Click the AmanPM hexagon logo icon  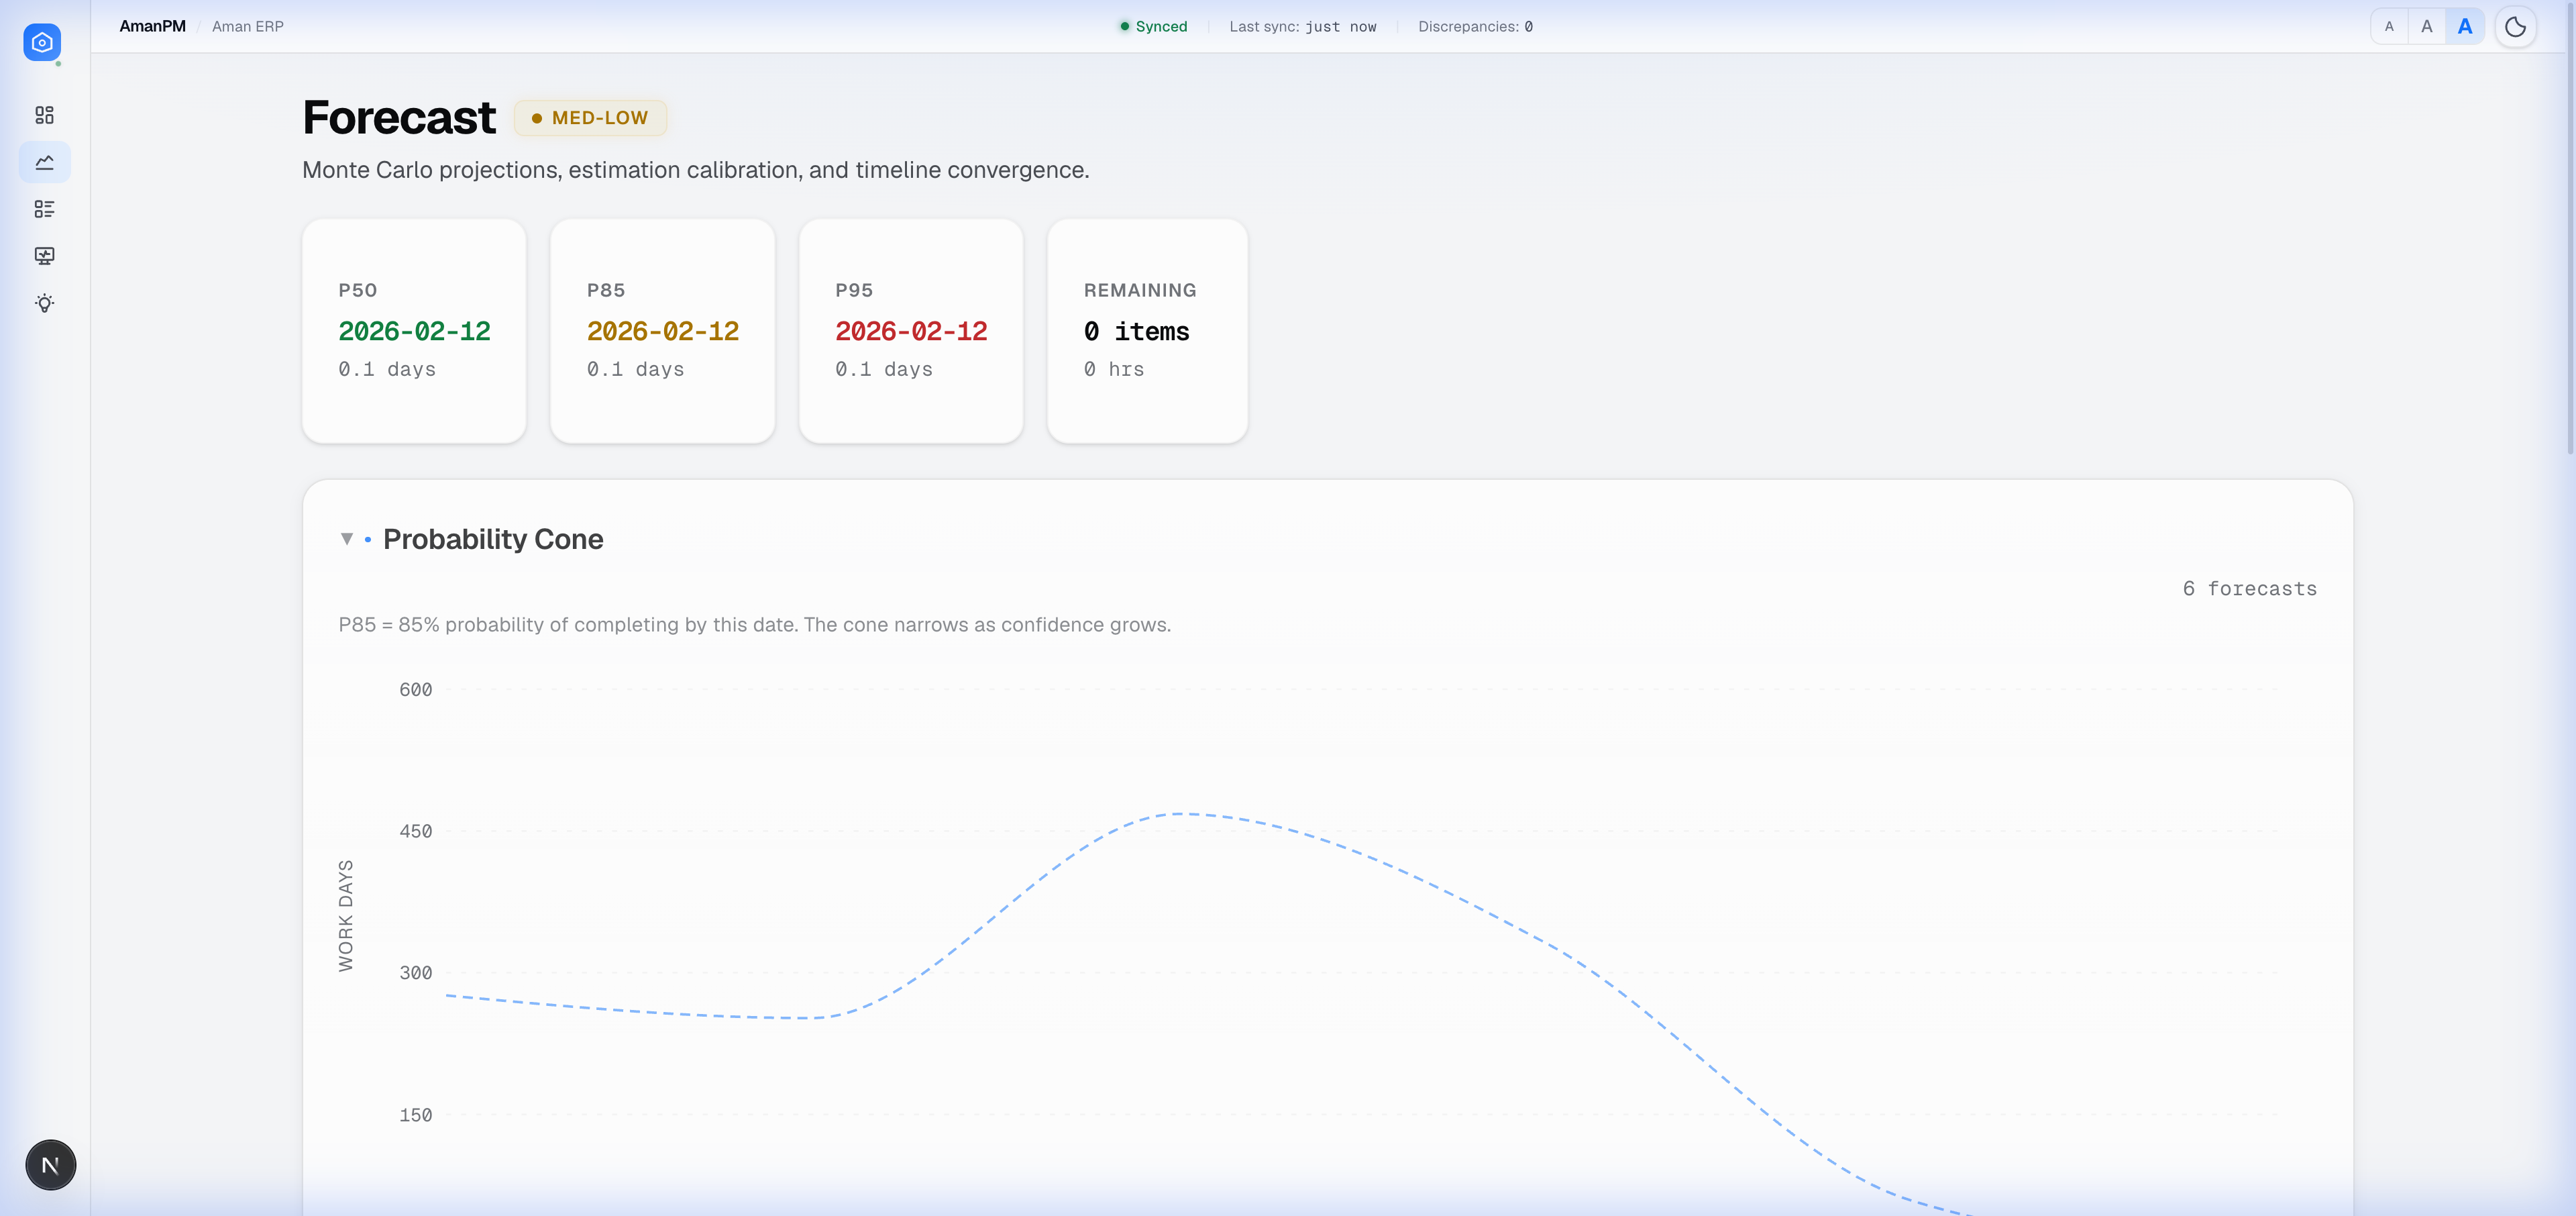pos(42,42)
